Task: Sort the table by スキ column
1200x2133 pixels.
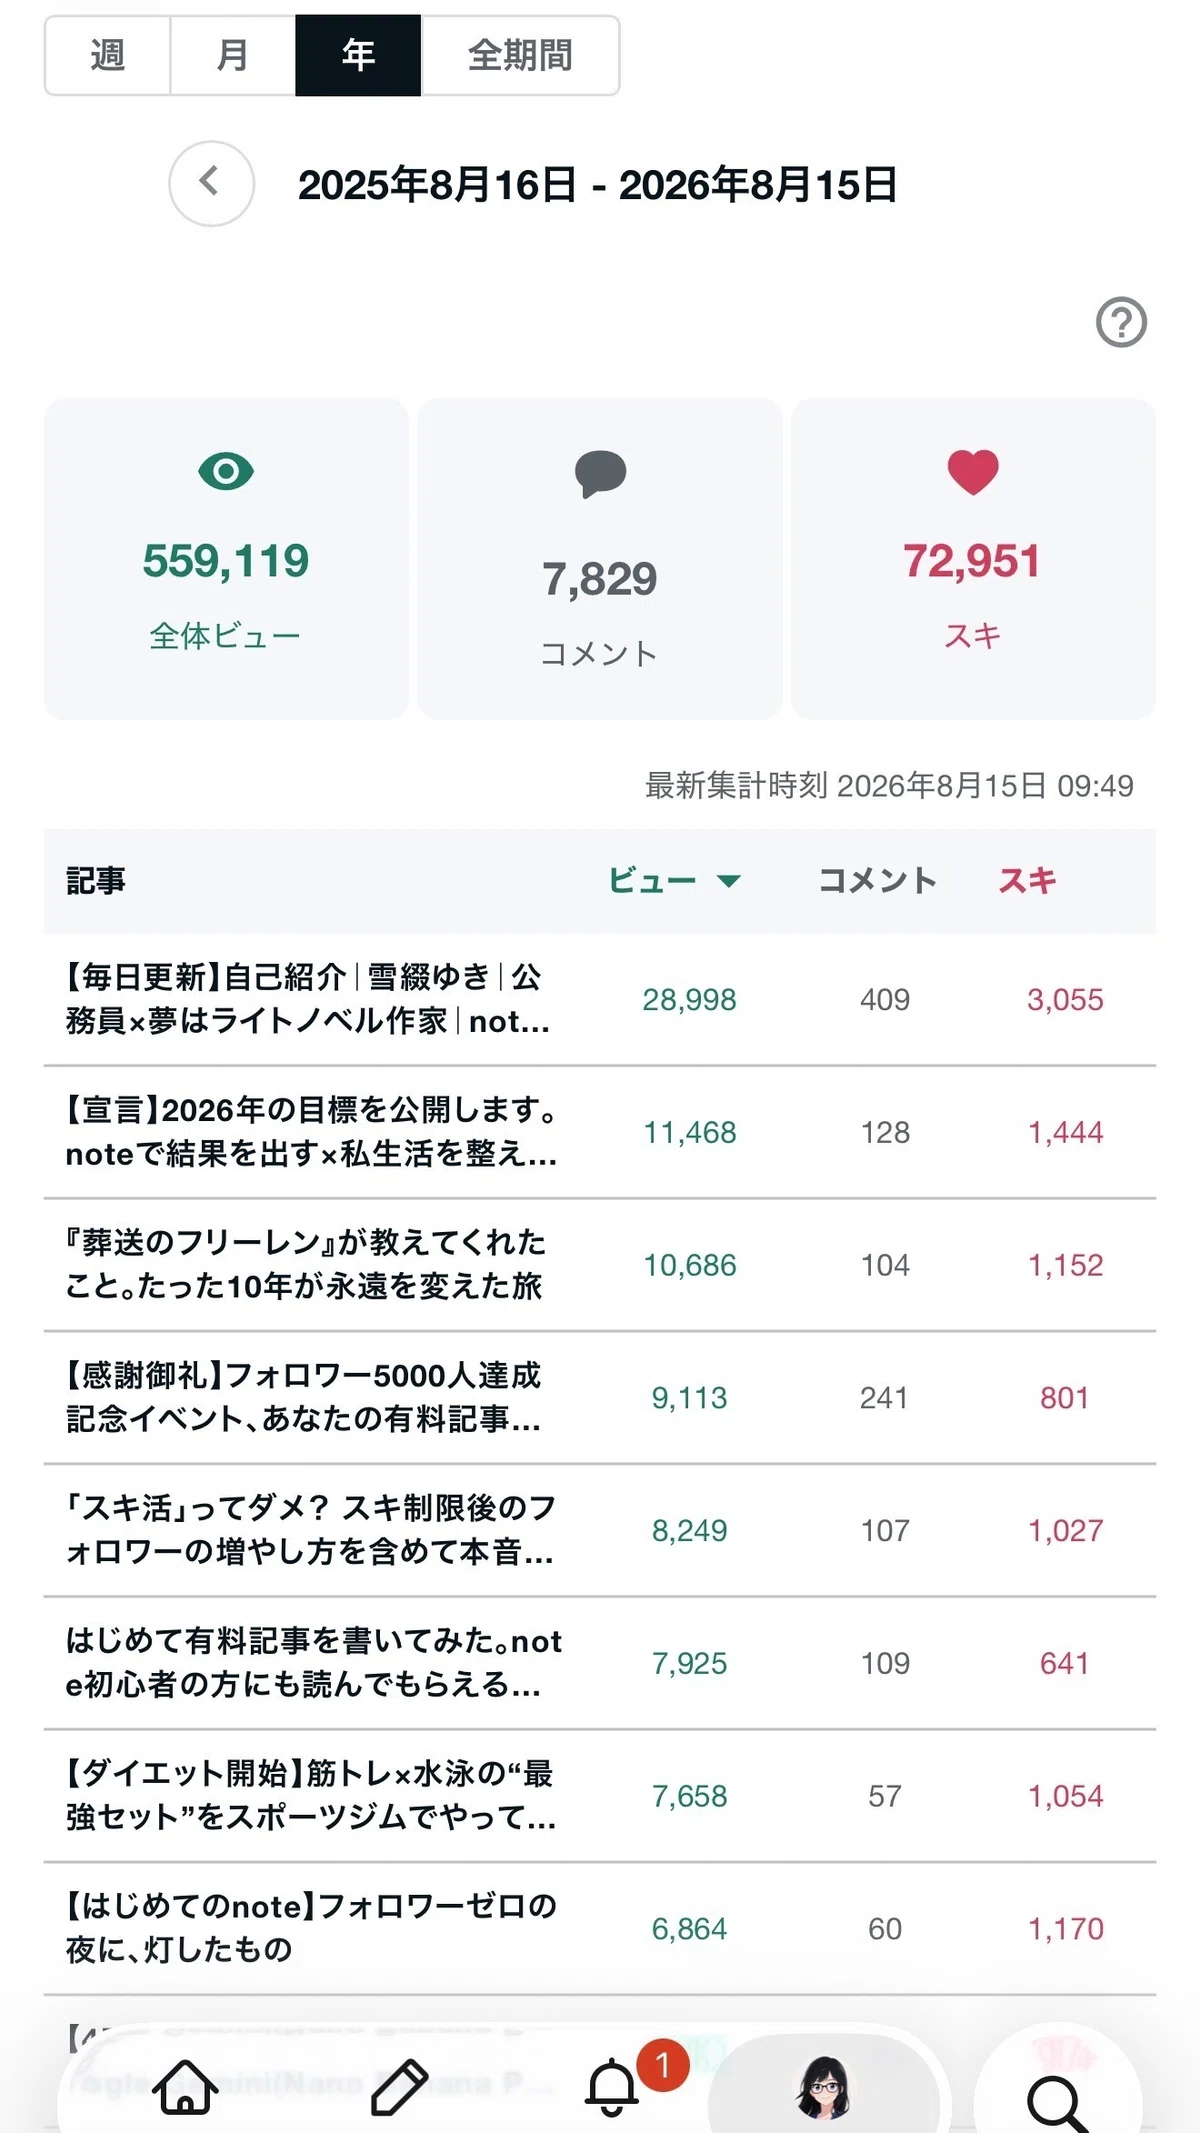Action: click(1028, 881)
